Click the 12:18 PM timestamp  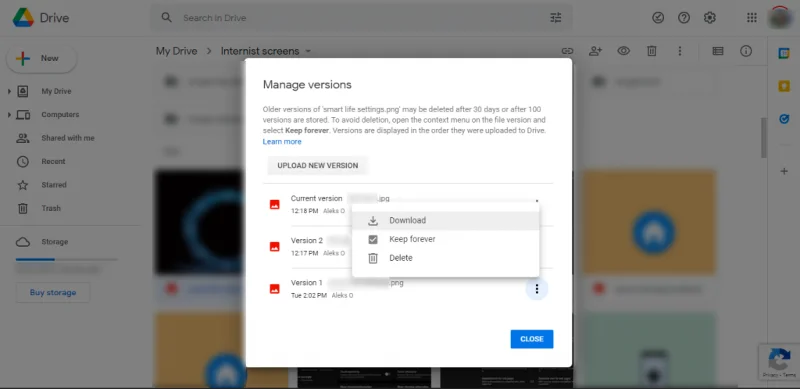click(305, 211)
